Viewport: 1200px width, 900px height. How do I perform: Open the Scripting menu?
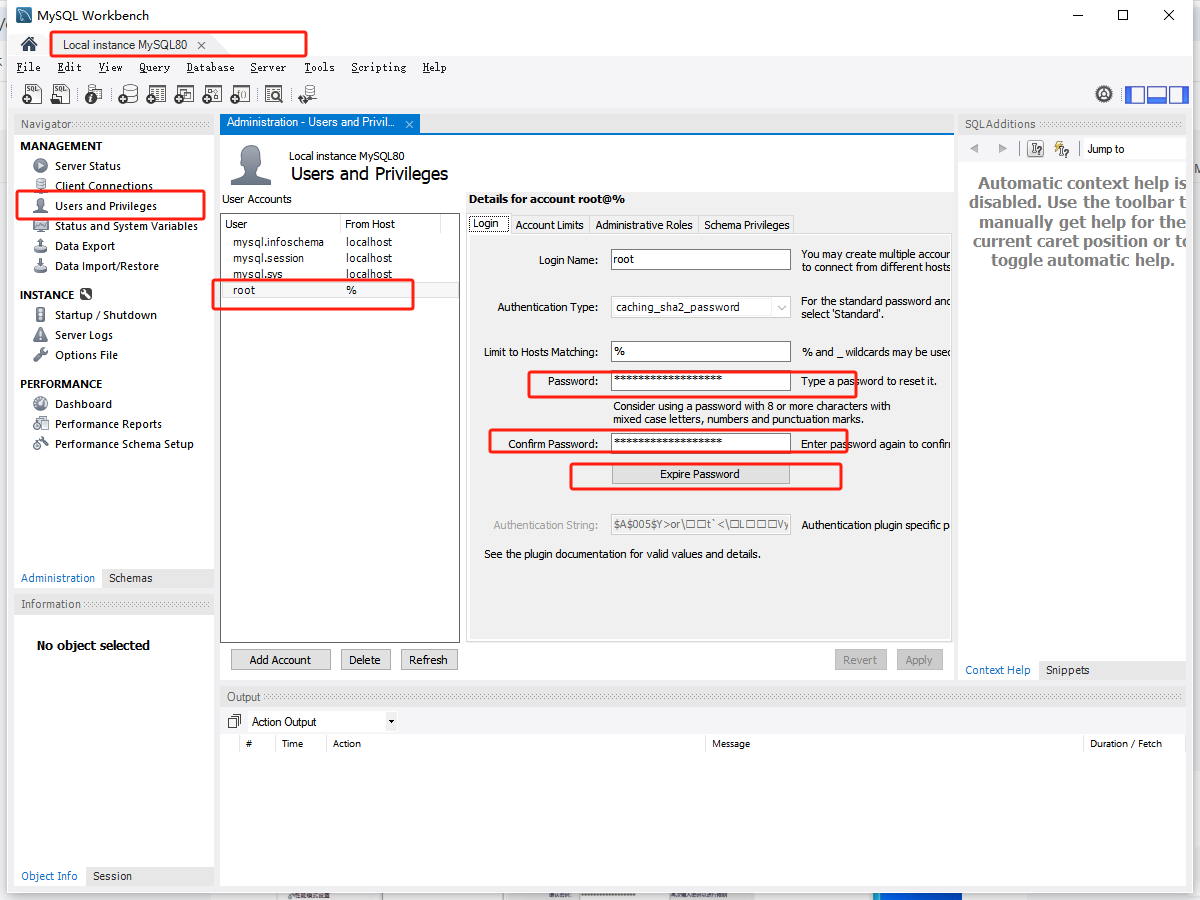point(378,67)
